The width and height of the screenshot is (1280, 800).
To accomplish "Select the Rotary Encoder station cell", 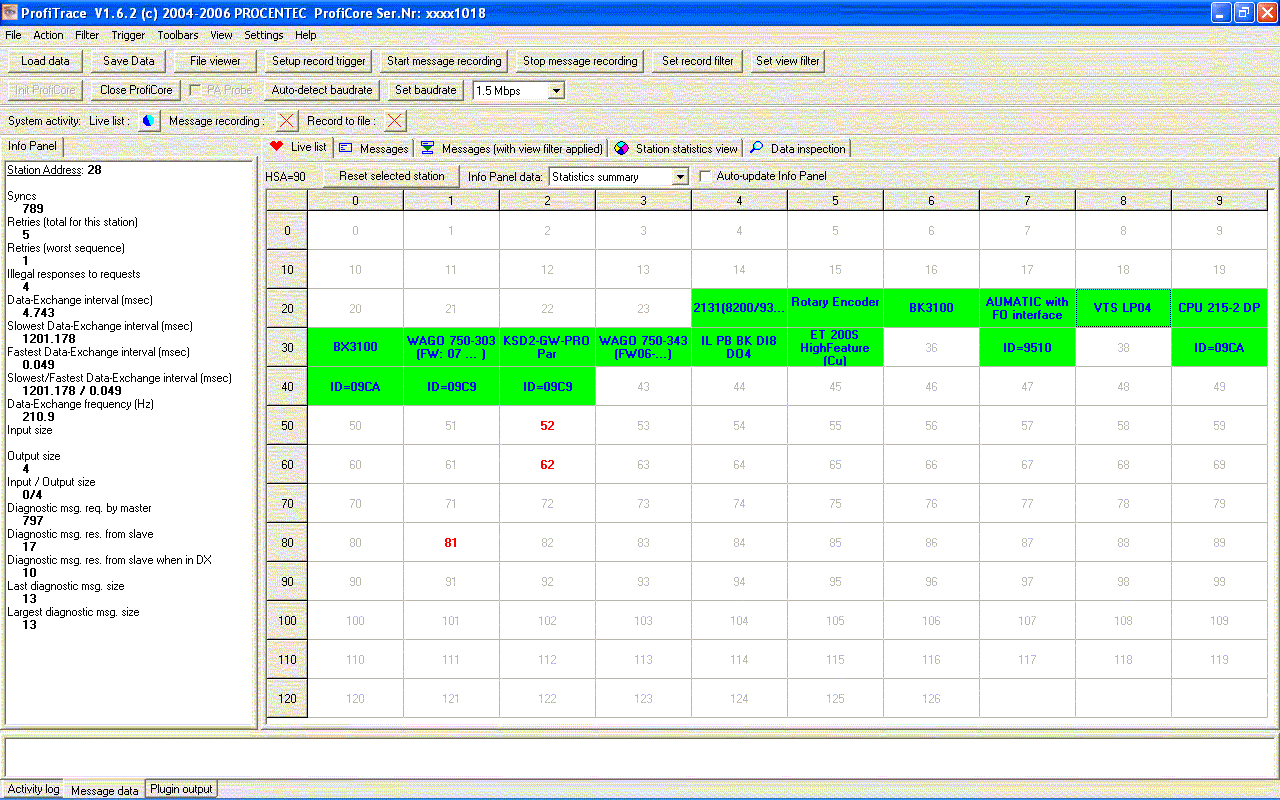I will pyautogui.click(x=835, y=308).
